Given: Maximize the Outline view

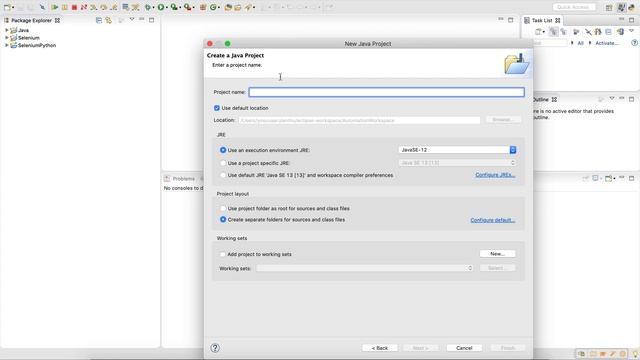Looking at the screenshot, I should coord(631,99).
